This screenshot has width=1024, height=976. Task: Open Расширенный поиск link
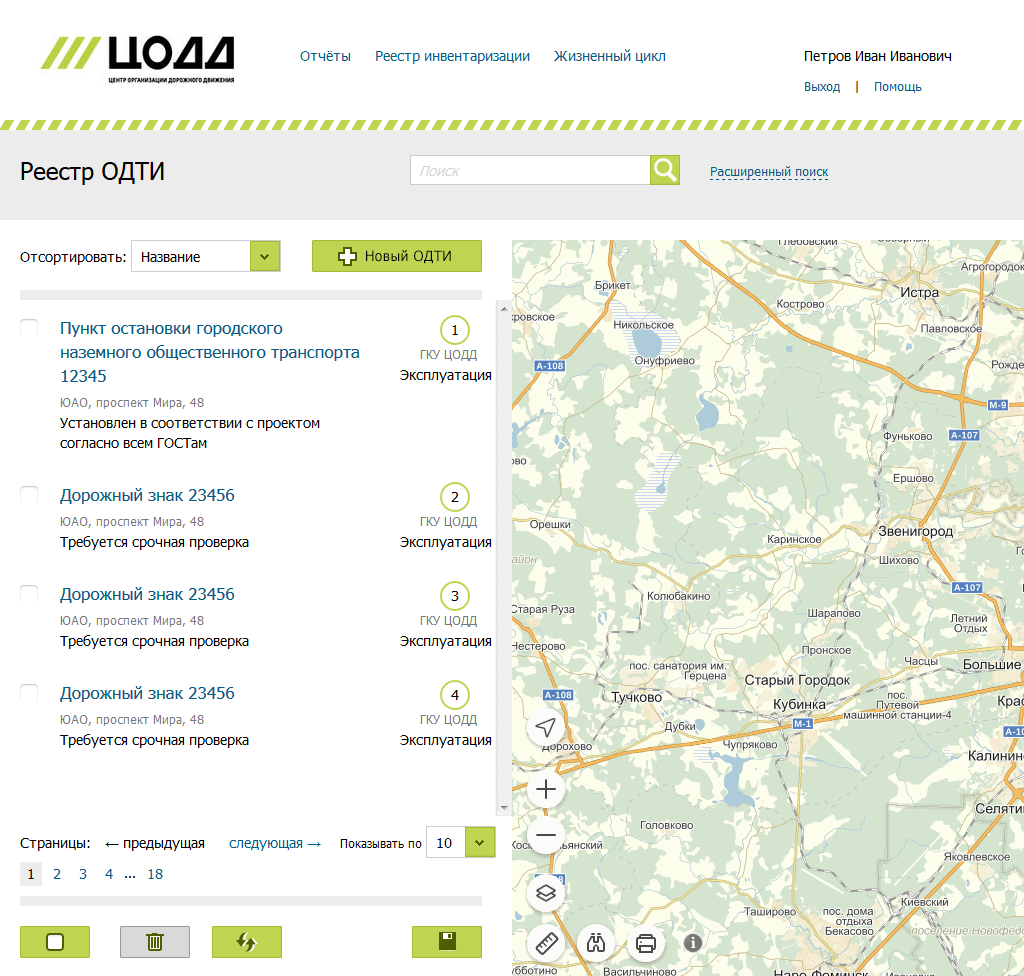[769, 171]
